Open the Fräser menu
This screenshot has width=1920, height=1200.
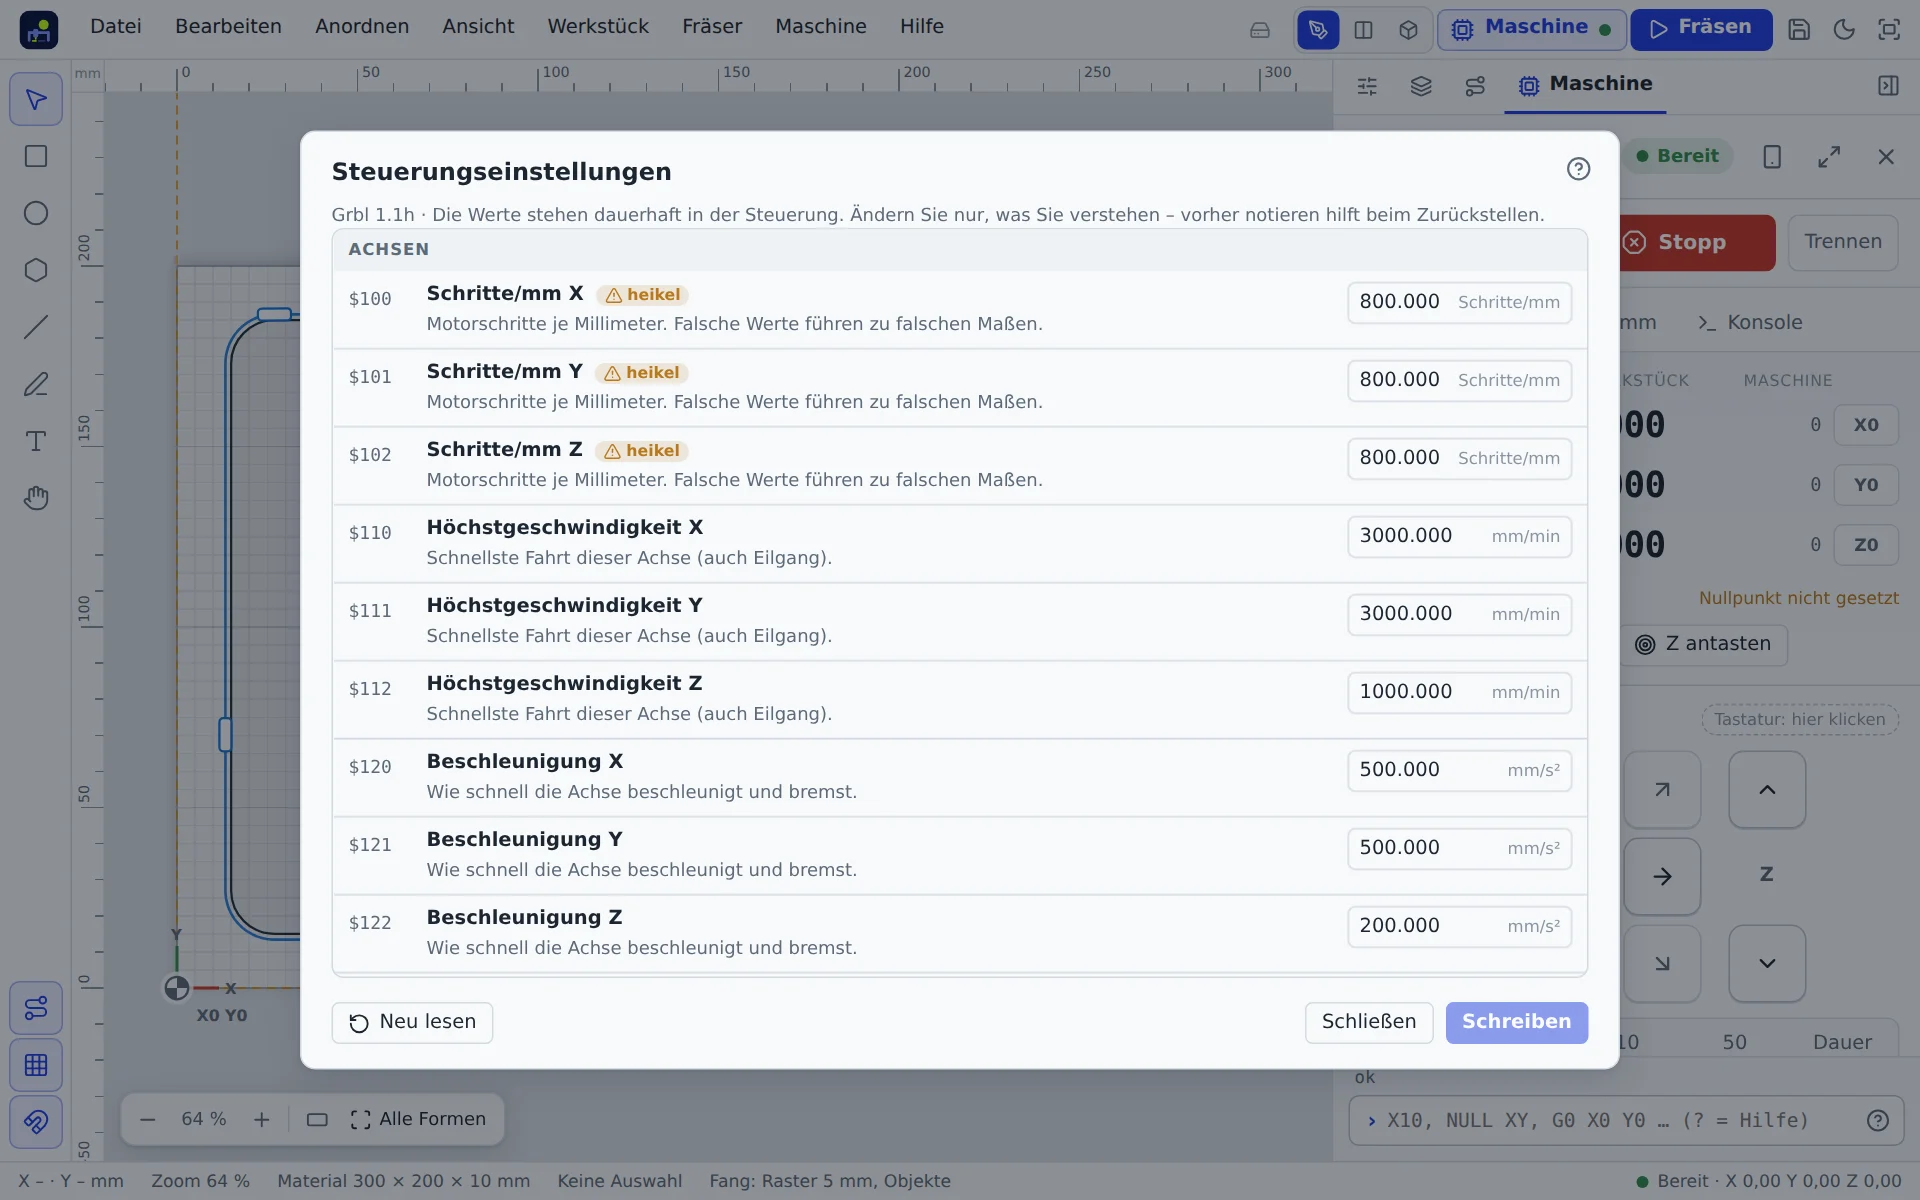712,27
